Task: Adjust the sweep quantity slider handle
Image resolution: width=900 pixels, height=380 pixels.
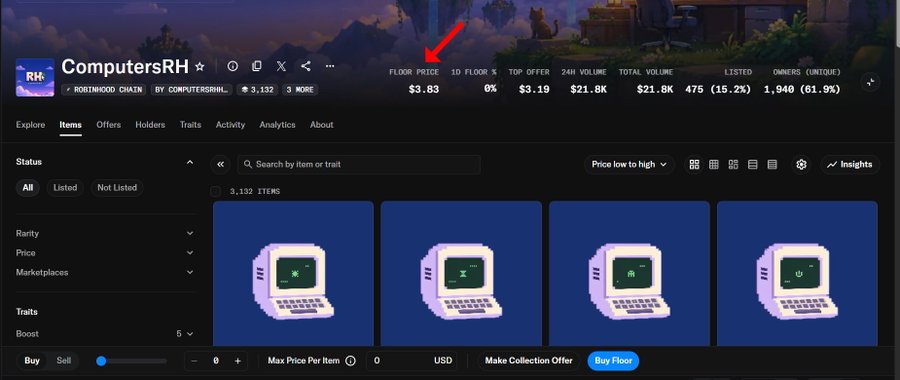Action: pos(102,361)
